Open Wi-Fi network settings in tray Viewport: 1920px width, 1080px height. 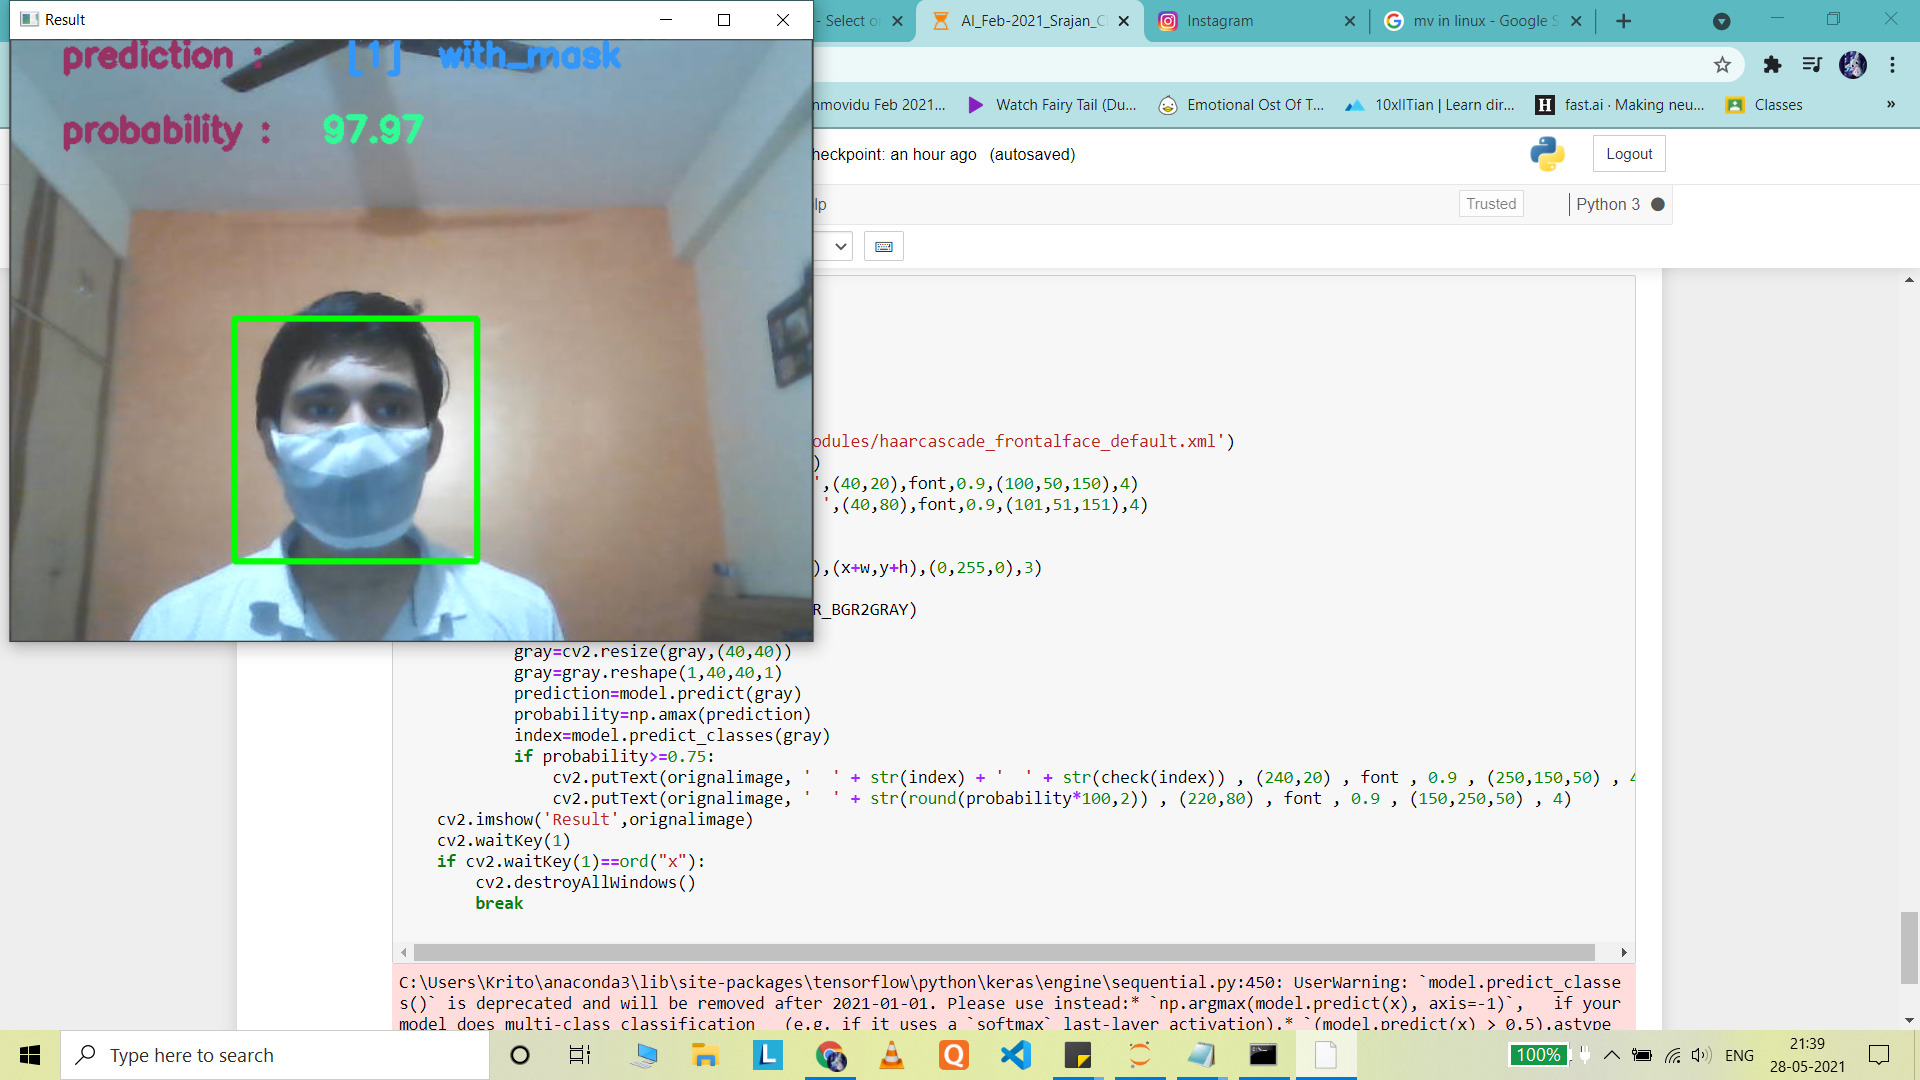1672,1055
